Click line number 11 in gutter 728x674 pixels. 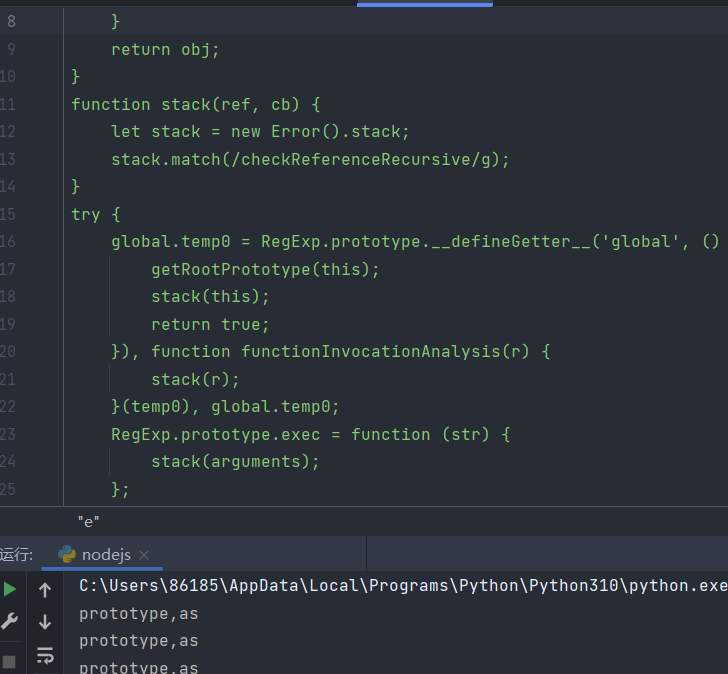tap(7, 104)
